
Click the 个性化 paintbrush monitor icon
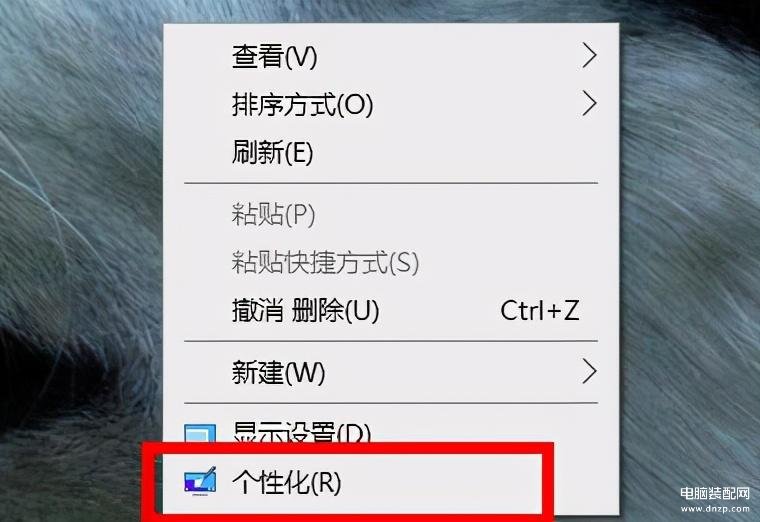click(x=200, y=481)
